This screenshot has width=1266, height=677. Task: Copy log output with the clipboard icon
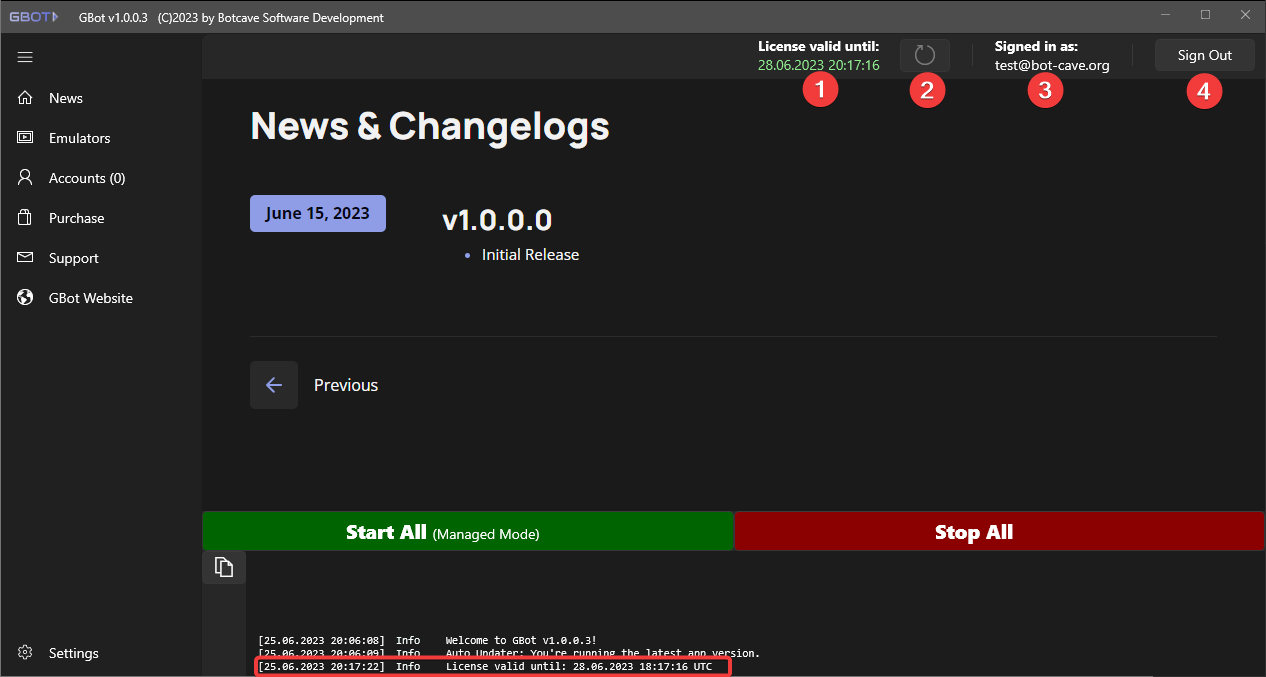tap(224, 568)
